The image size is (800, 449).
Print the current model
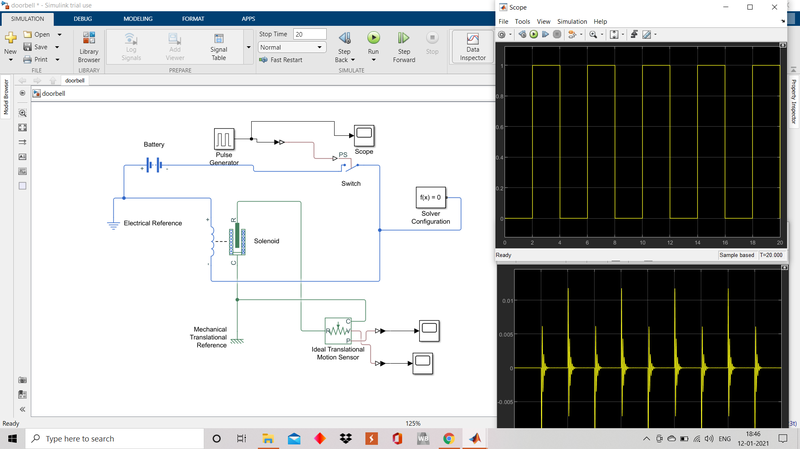point(36,60)
